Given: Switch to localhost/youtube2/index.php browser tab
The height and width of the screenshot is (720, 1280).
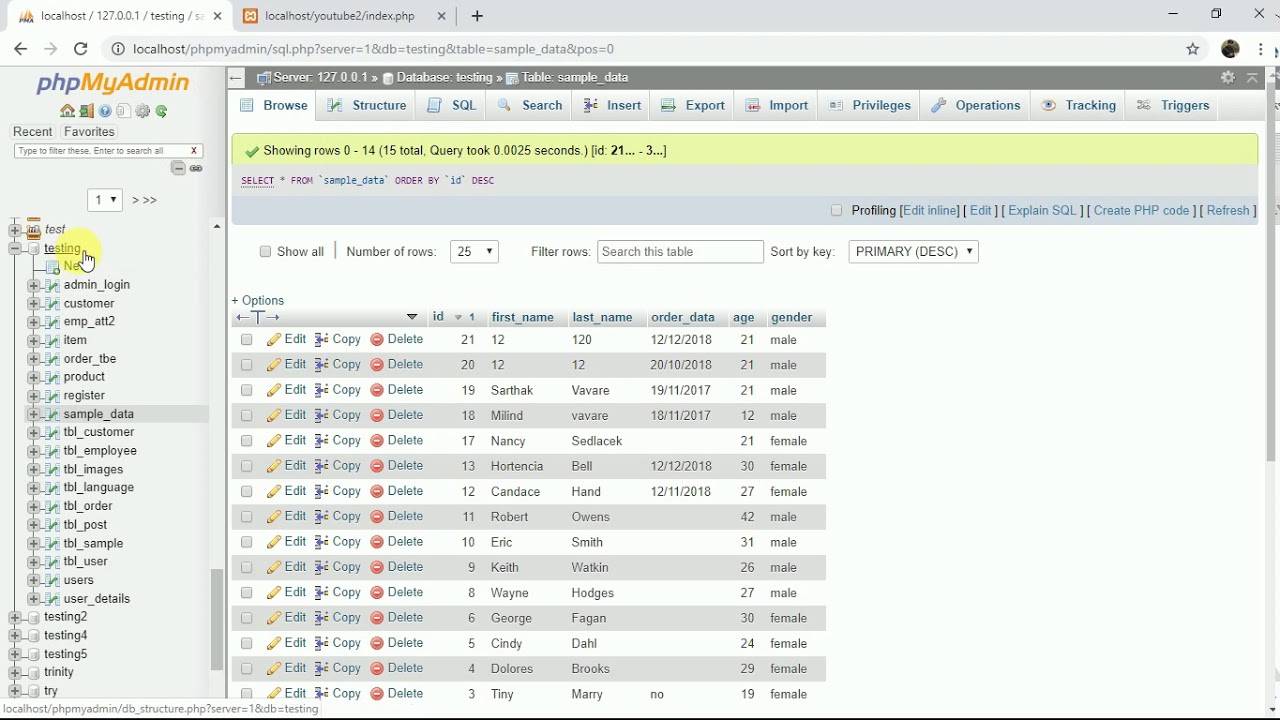Looking at the screenshot, I should 340,16.
